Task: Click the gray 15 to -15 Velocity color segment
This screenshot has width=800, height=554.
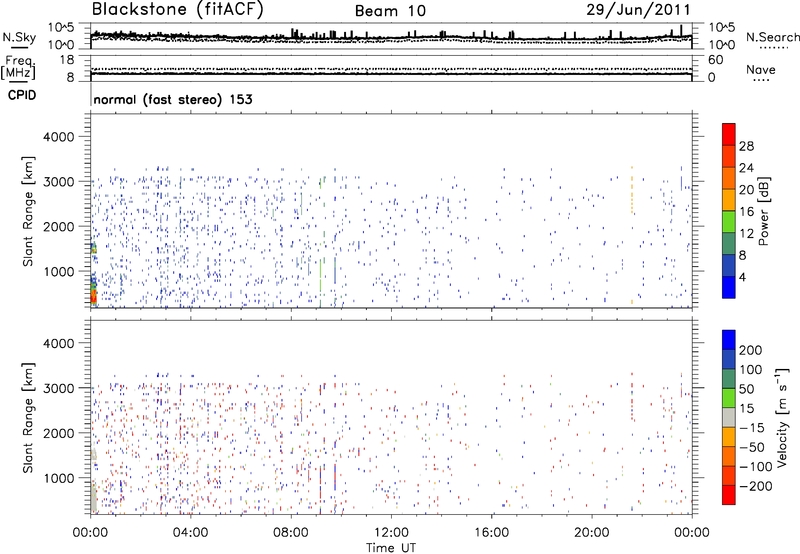Action: pos(729,417)
